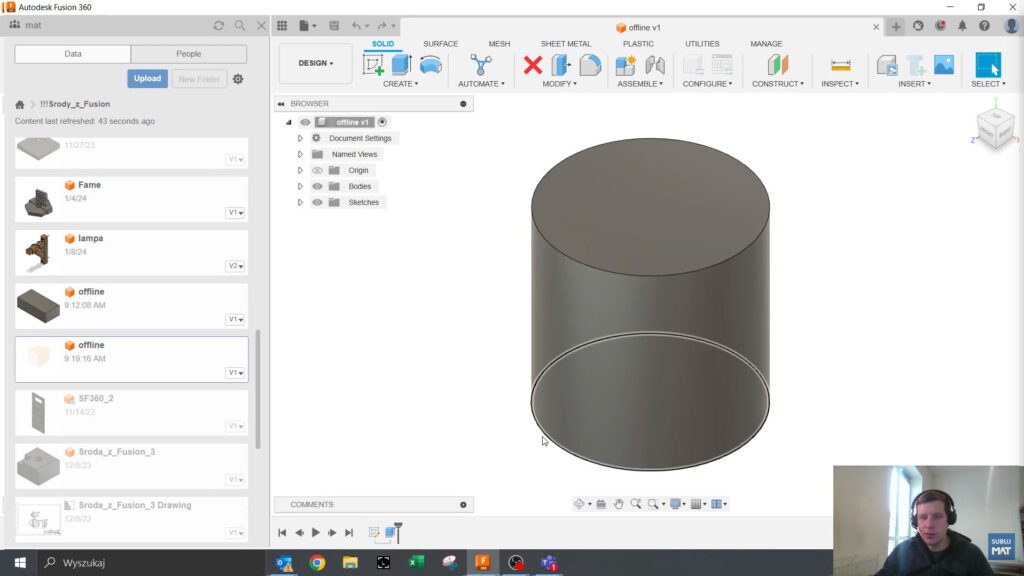Activate the Press Pull modify tool
1024x576 pixels.
[560, 66]
